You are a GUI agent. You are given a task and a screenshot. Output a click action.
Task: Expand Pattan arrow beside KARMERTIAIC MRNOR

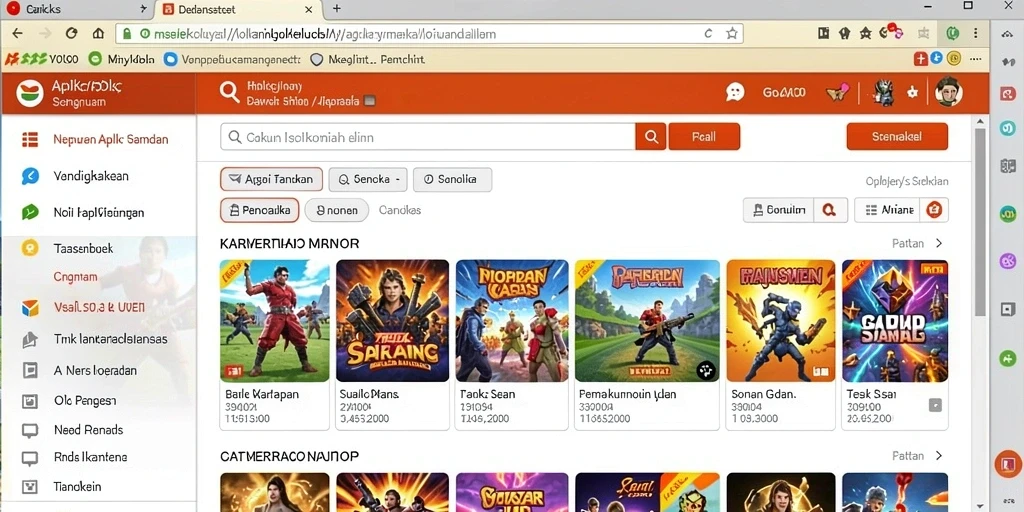pos(939,243)
